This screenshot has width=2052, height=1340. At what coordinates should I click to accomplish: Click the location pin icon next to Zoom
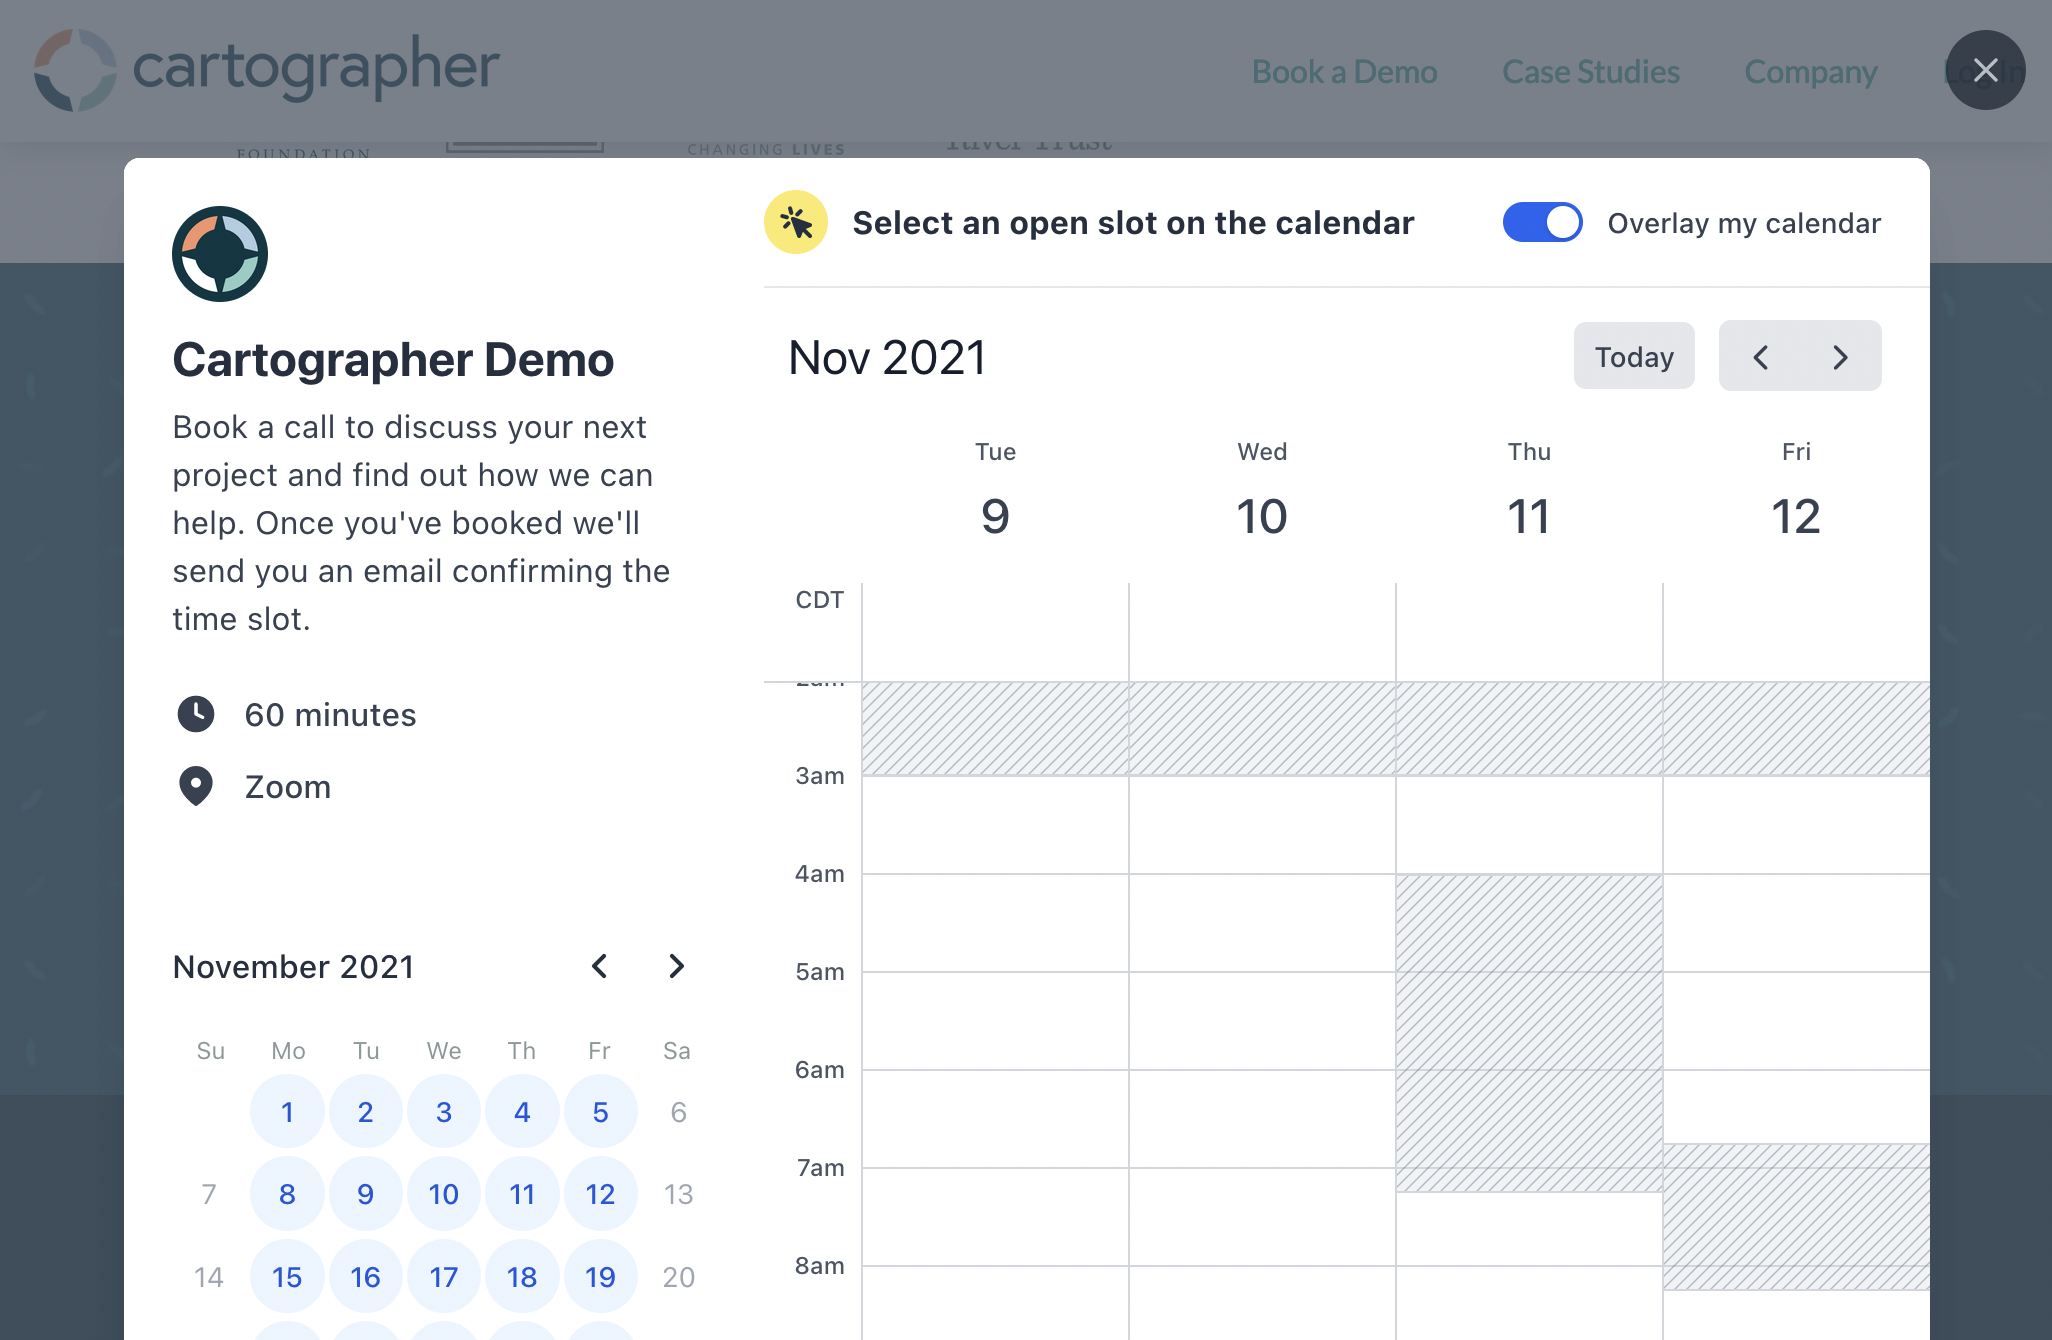pos(196,785)
